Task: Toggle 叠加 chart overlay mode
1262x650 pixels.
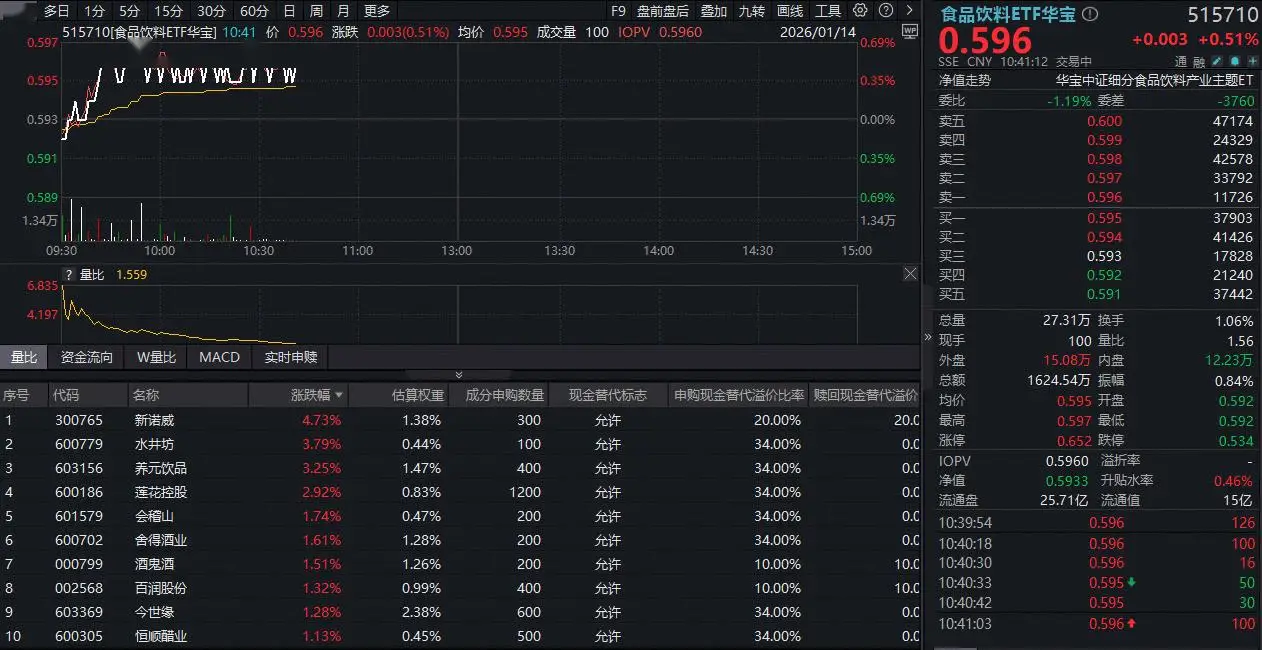Action: point(712,11)
